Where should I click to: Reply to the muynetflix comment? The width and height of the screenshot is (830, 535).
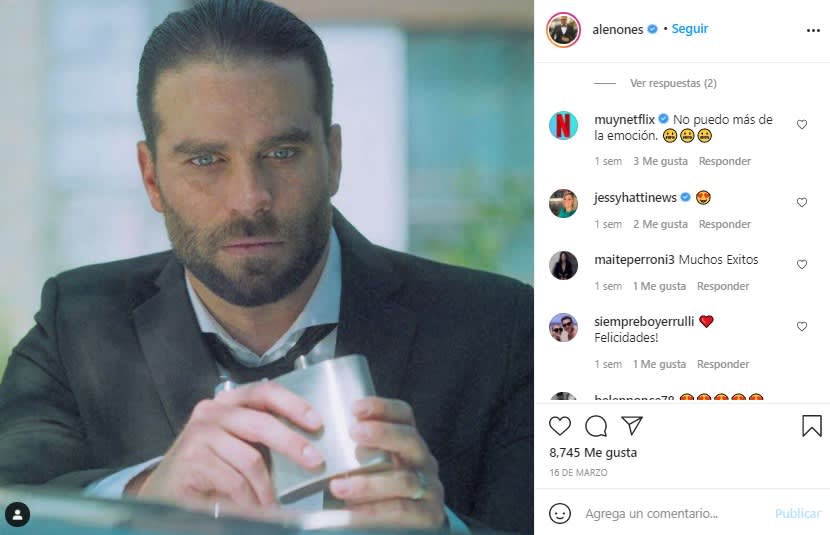(724, 161)
